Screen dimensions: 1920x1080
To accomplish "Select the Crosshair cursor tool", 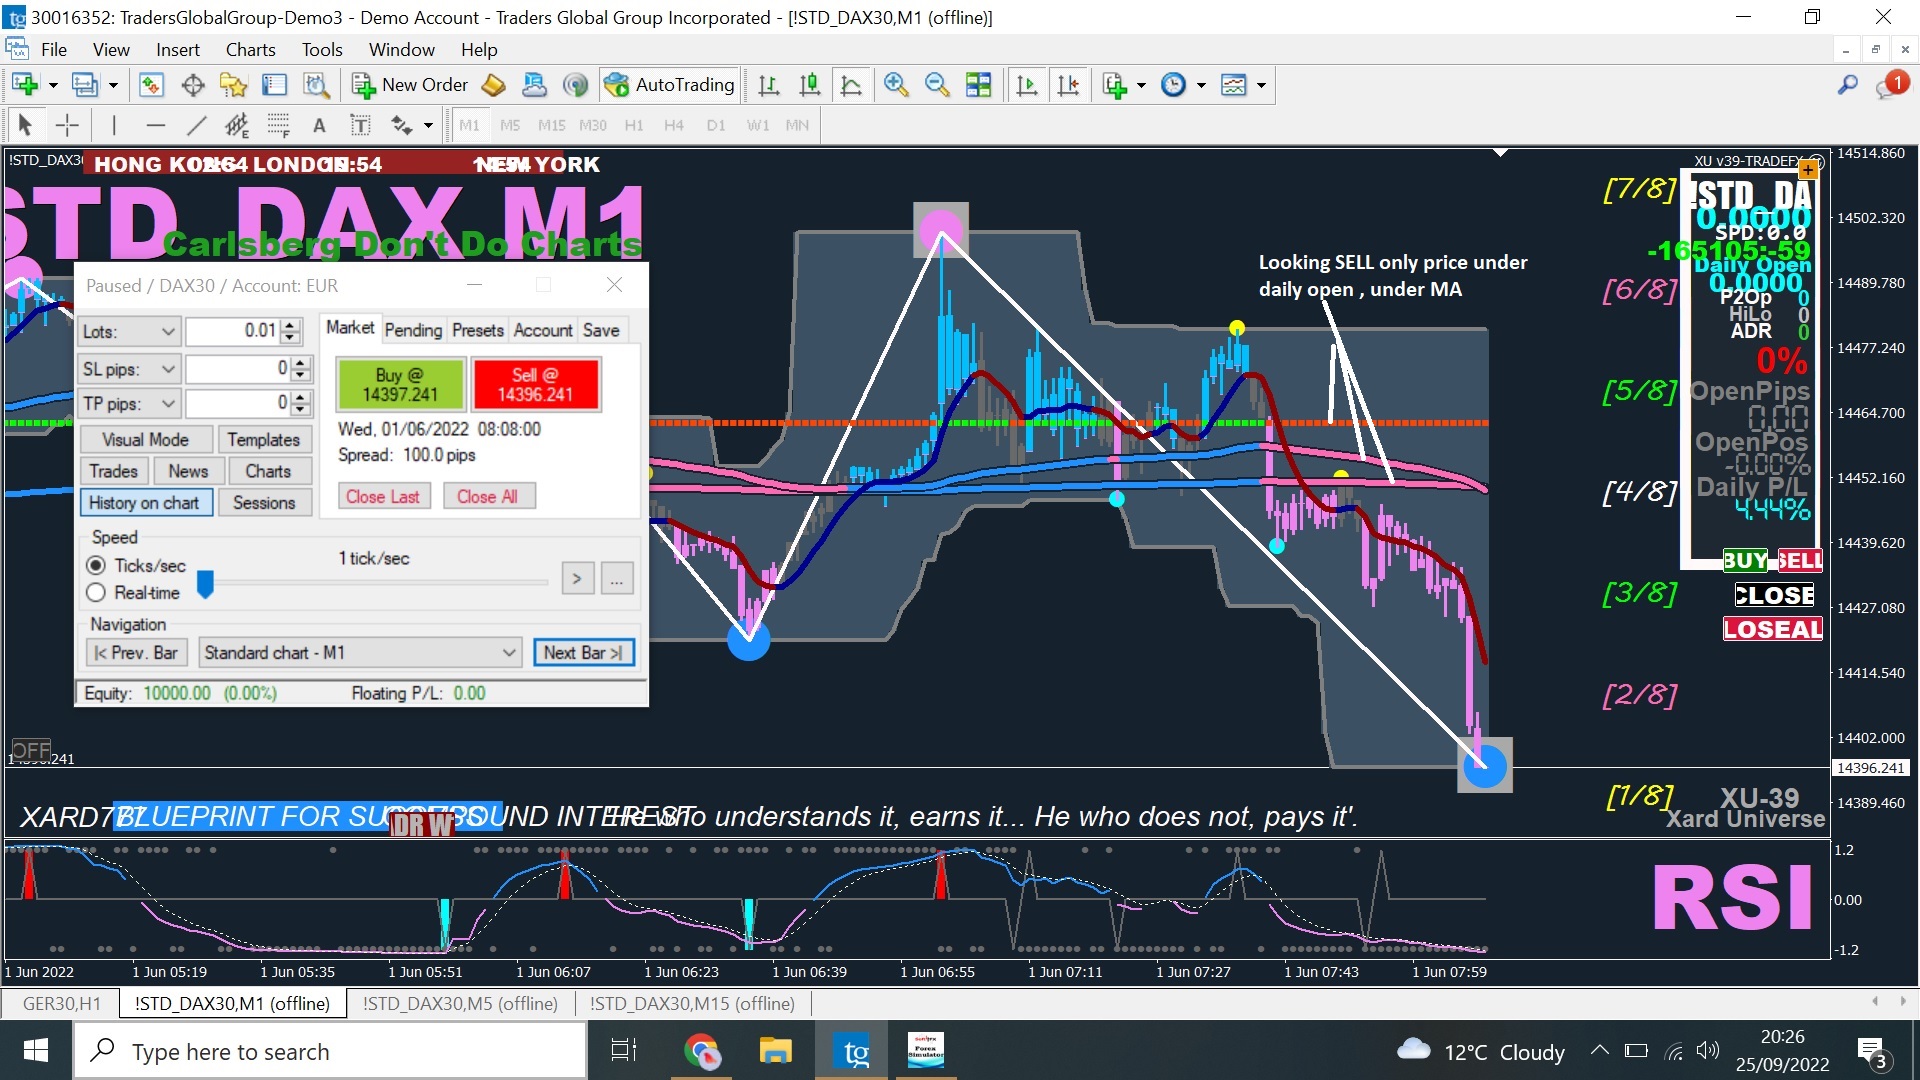I will point(67,125).
